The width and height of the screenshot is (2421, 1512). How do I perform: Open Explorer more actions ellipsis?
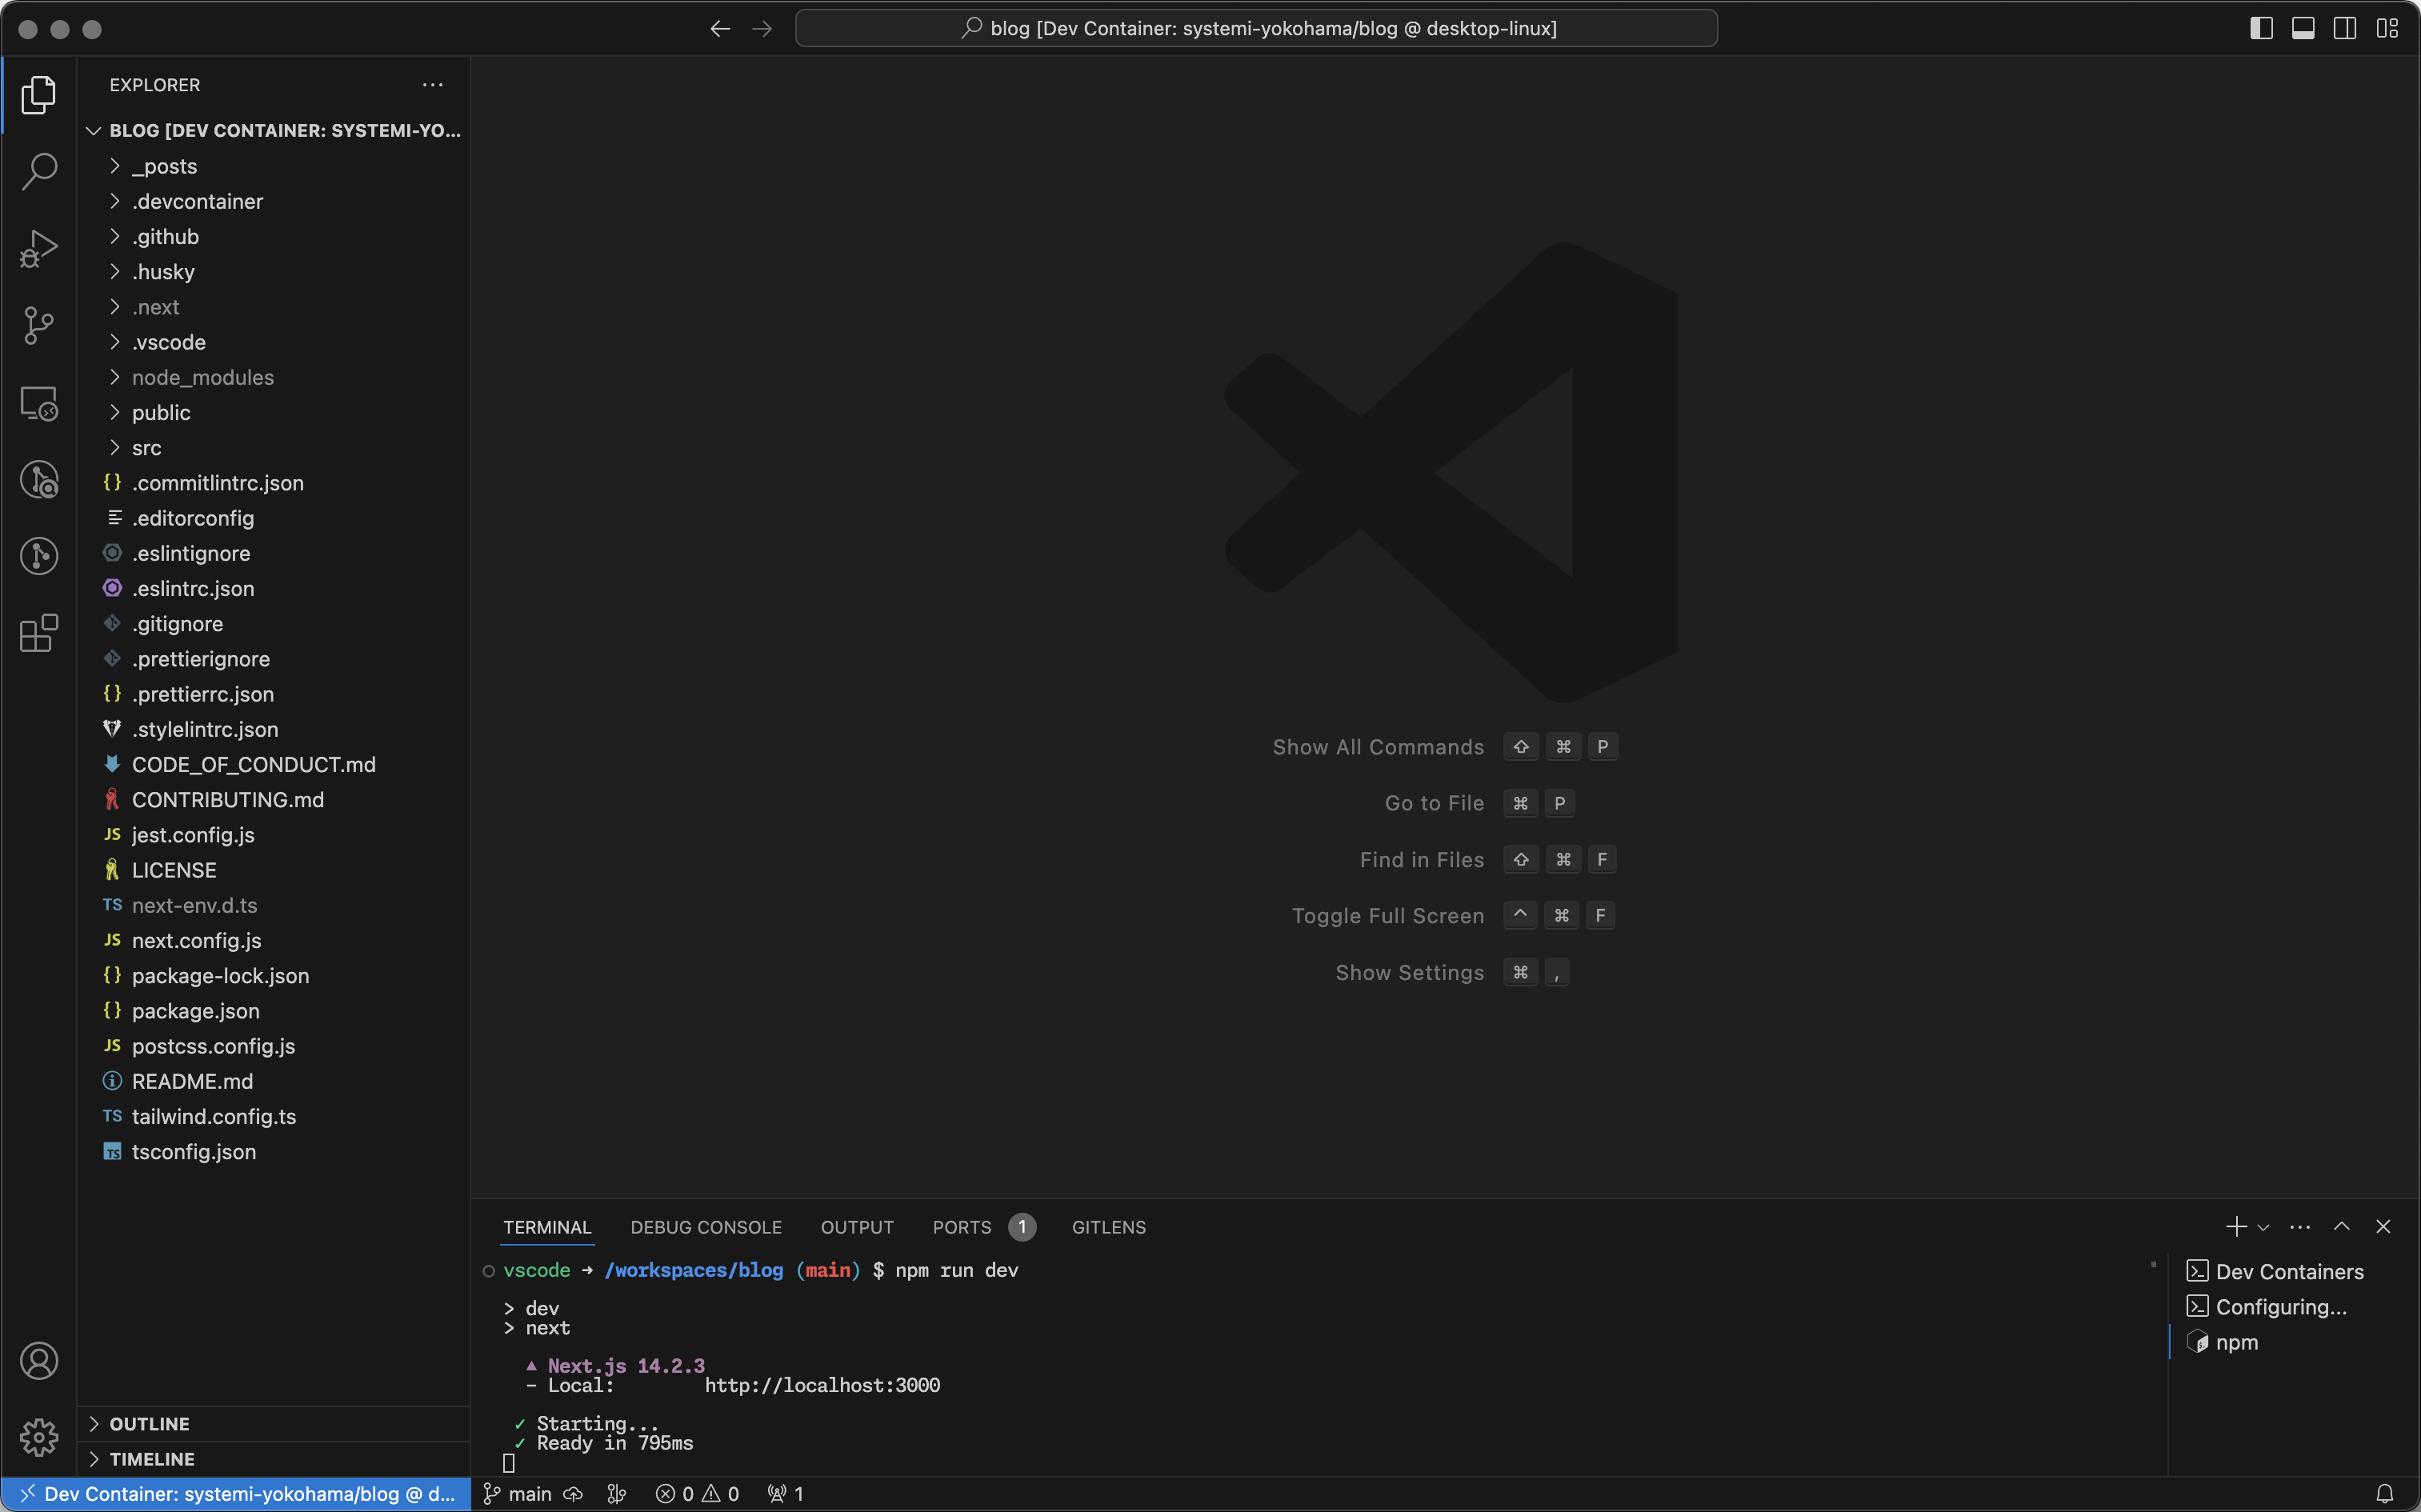(x=432, y=85)
